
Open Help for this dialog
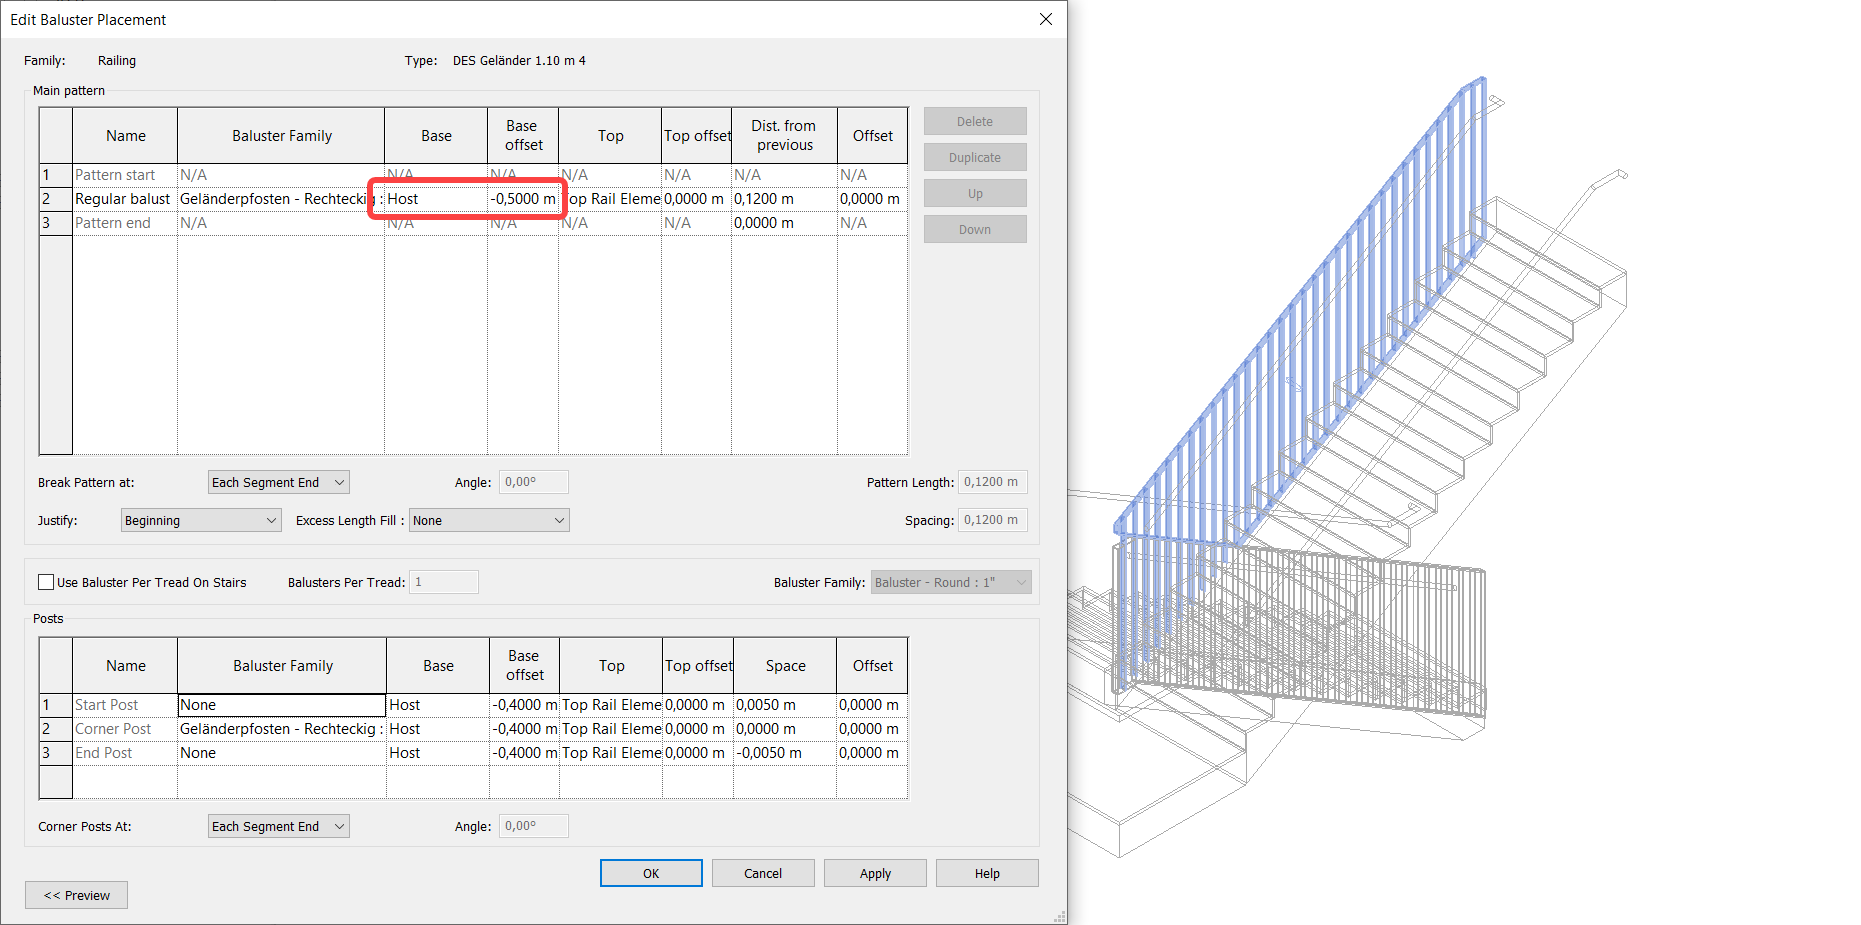(986, 872)
